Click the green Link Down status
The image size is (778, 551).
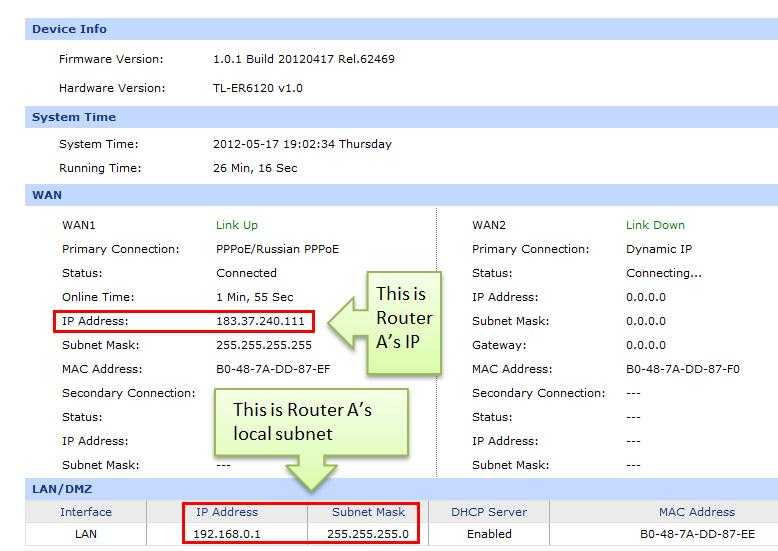pos(655,225)
